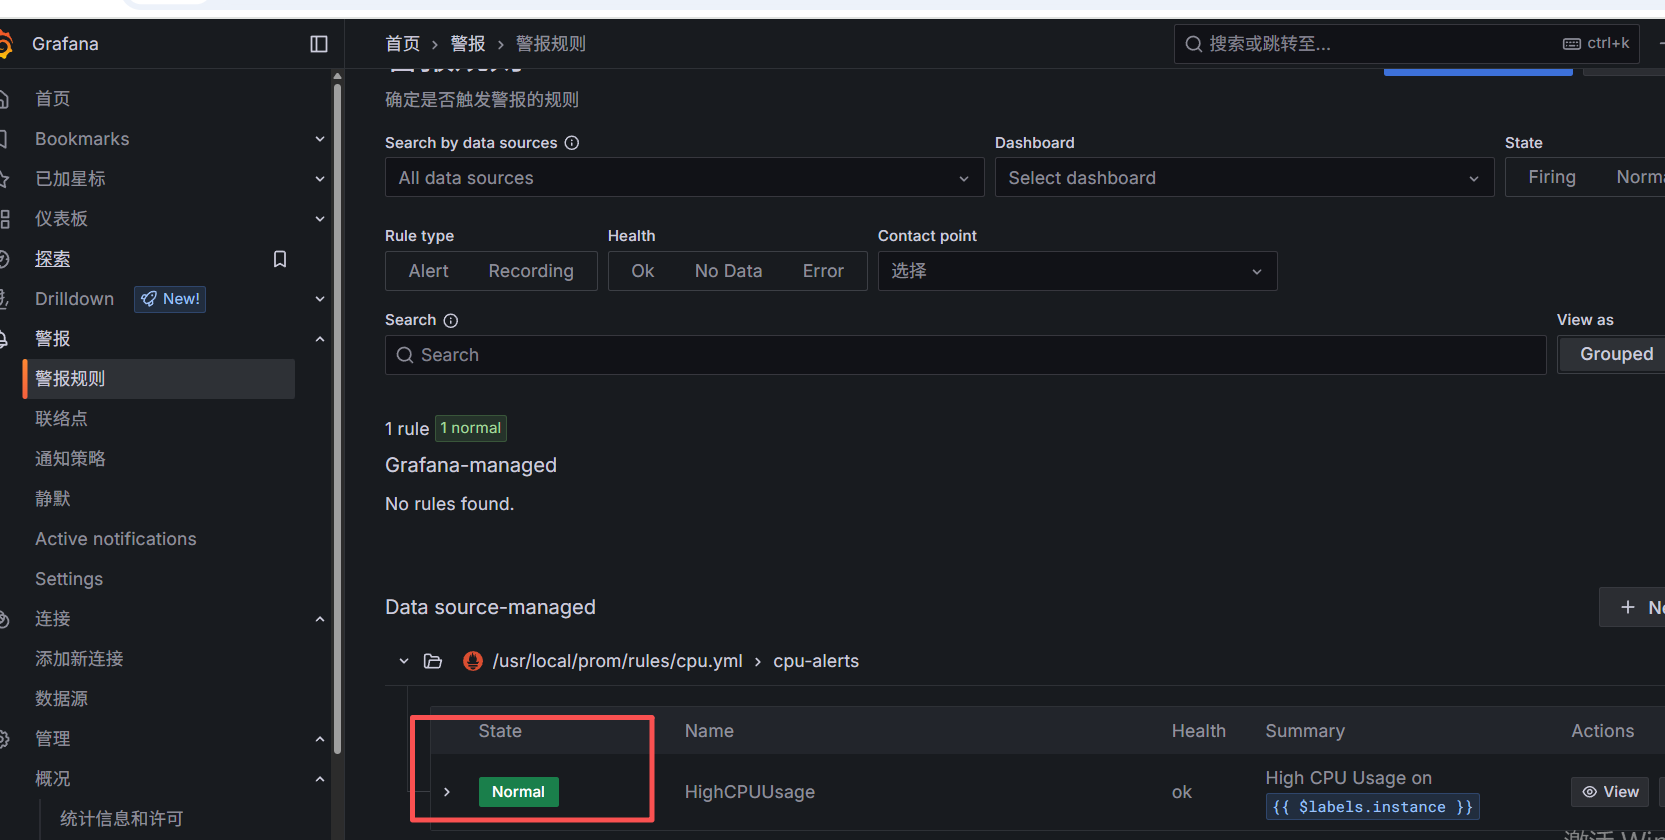
Task: Open the All data sources dropdown
Action: [685, 178]
